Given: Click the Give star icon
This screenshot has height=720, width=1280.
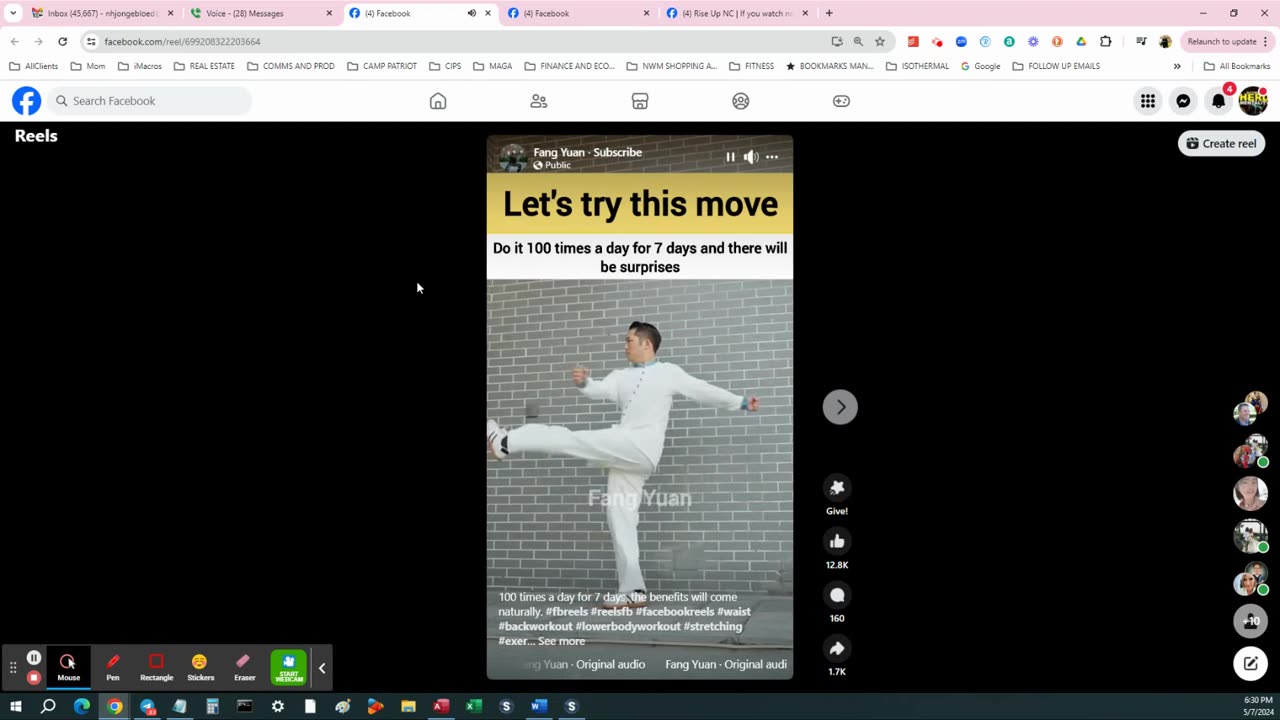Looking at the screenshot, I should [837, 487].
